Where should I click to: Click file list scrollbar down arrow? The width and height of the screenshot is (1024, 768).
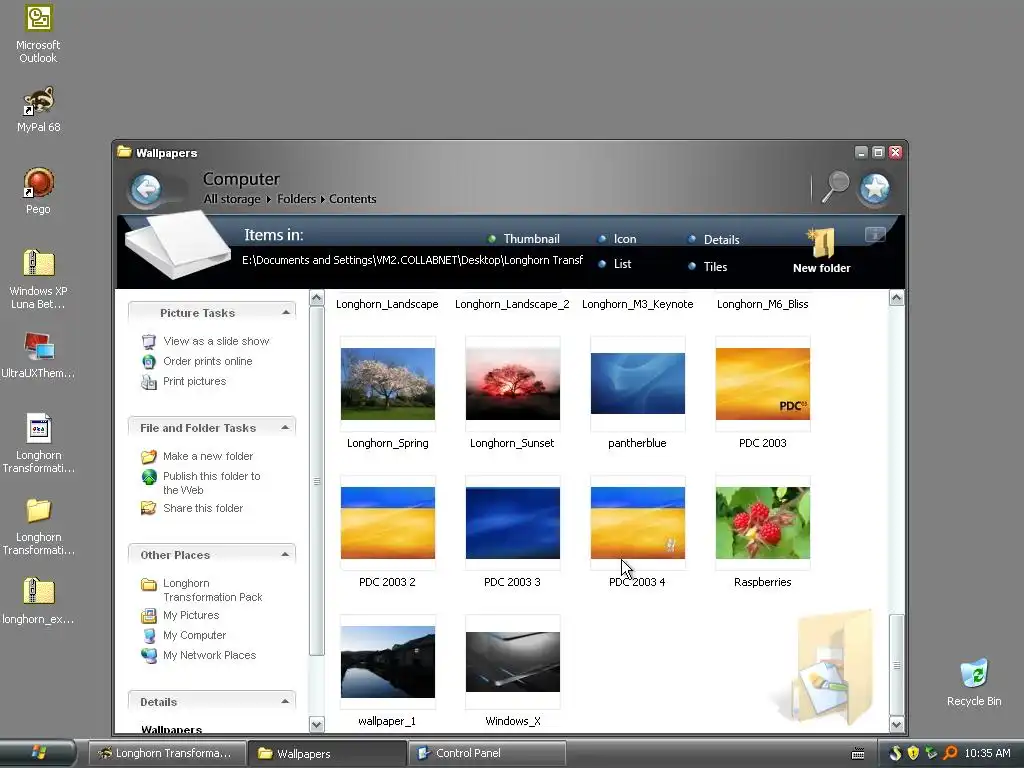(897, 724)
